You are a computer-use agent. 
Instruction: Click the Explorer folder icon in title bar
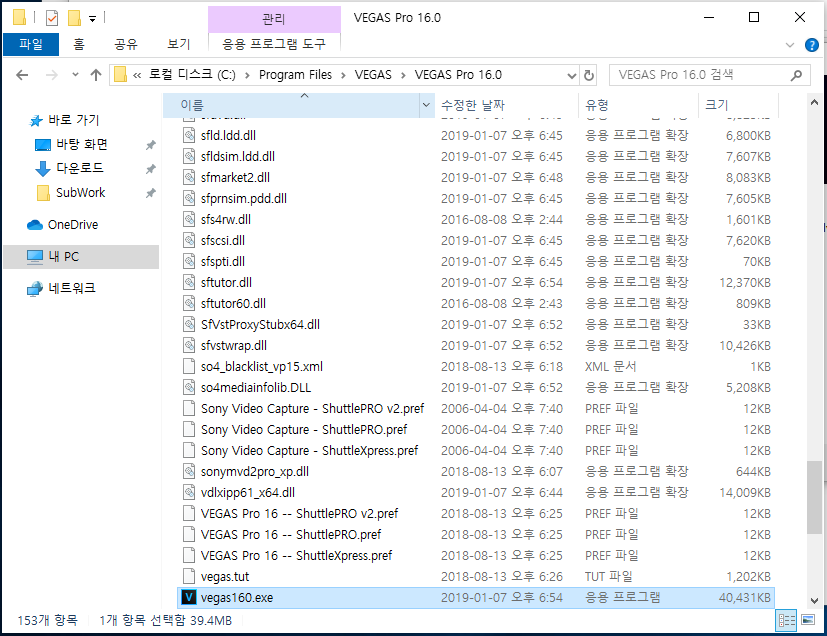click(20, 18)
